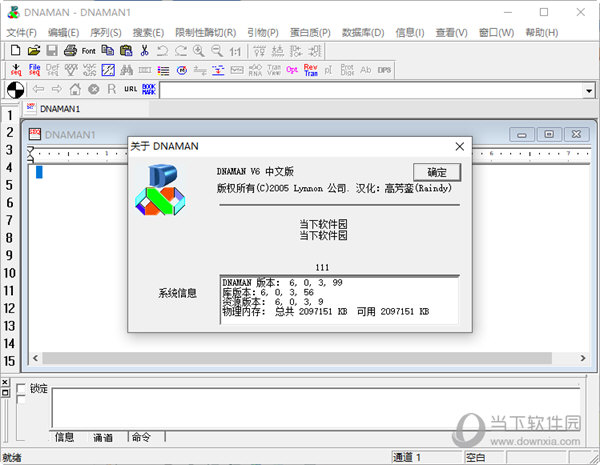600x465 pixels.
Task: Click the 通道 1 status bar entry
Action: [426, 457]
